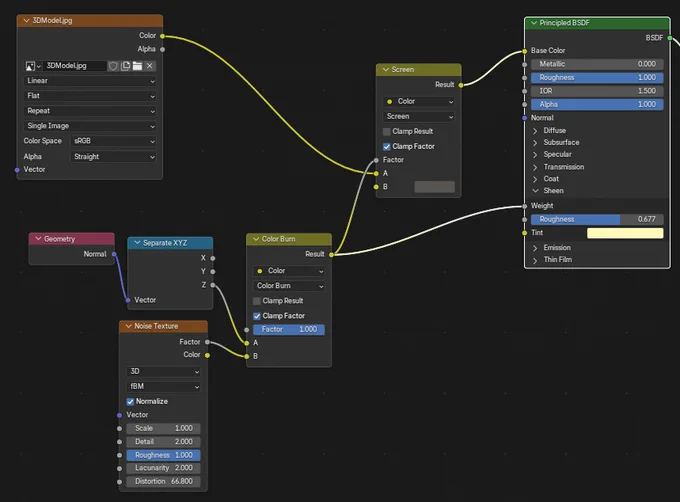Open the Single Image source dropdown
Image resolution: width=680 pixels, height=502 pixels.
90,126
